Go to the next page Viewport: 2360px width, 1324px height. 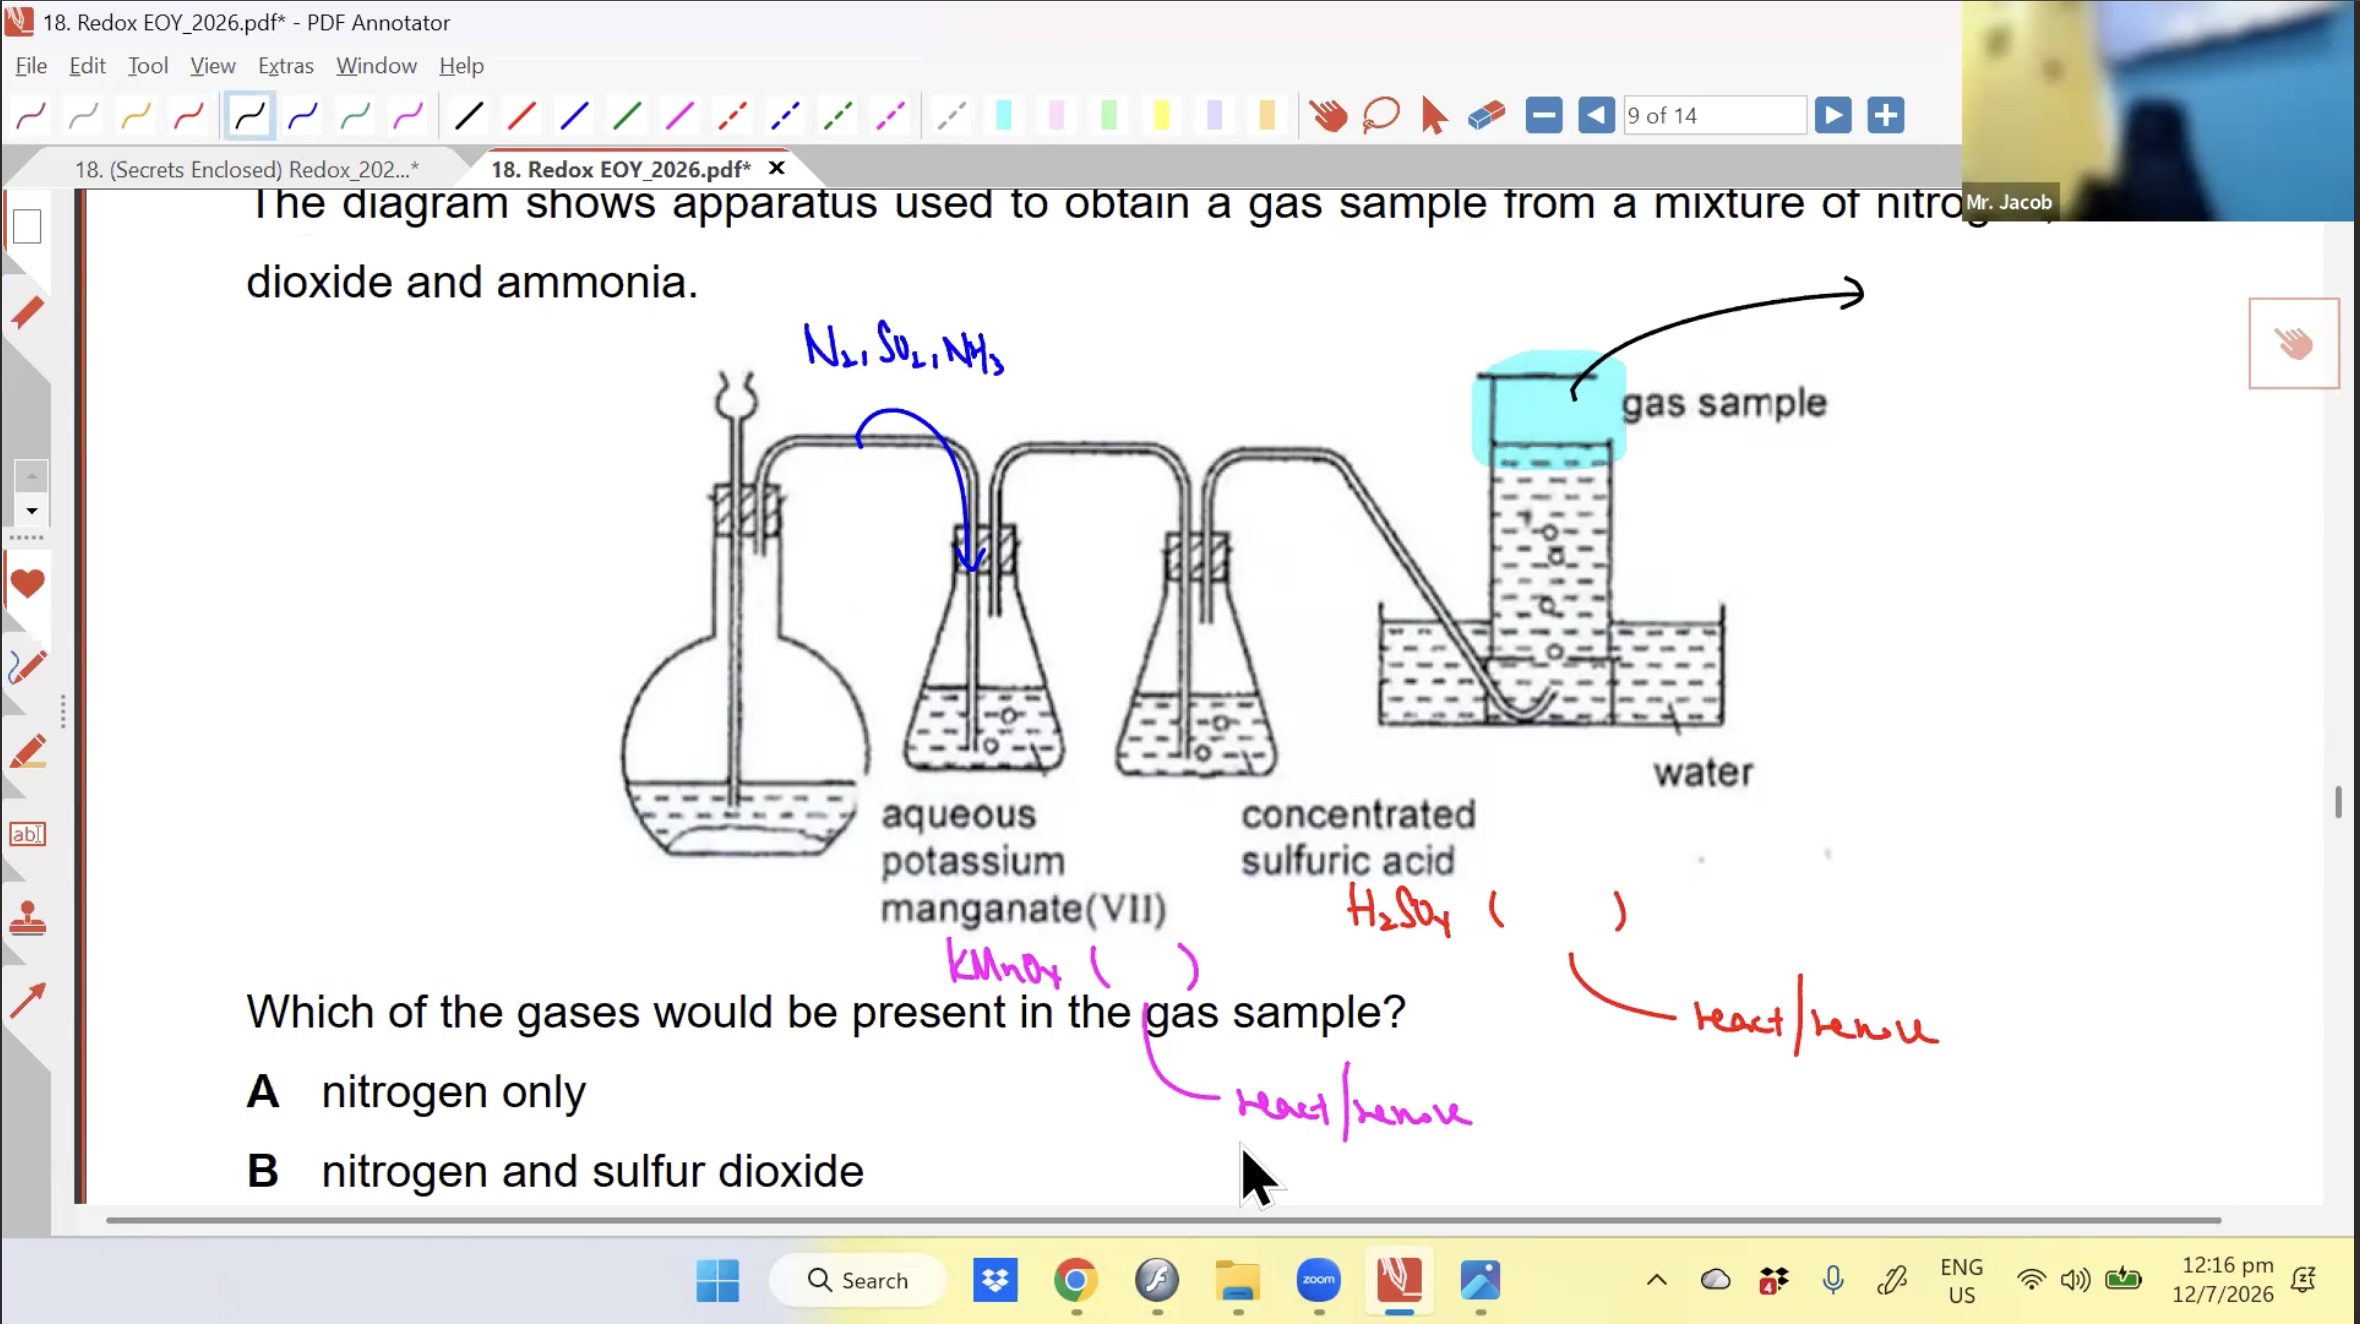(x=1833, y=116)
